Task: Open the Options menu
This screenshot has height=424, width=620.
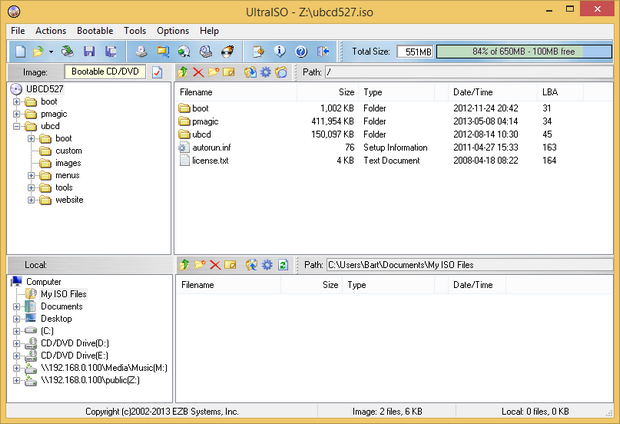Action: click(x=173, y=31)
